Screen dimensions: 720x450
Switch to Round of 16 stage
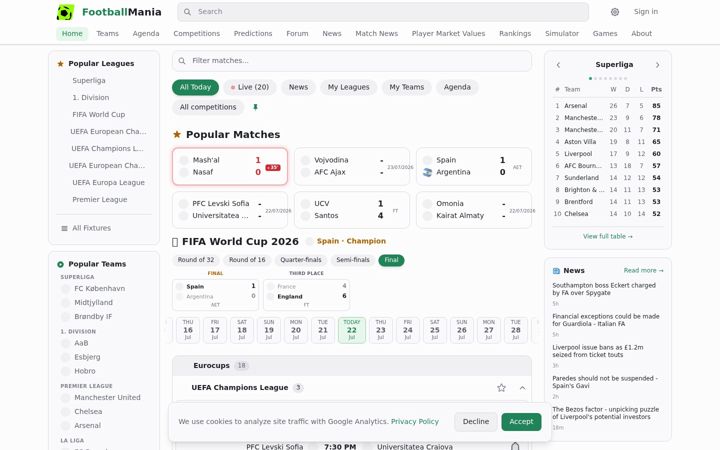point(247,260)
